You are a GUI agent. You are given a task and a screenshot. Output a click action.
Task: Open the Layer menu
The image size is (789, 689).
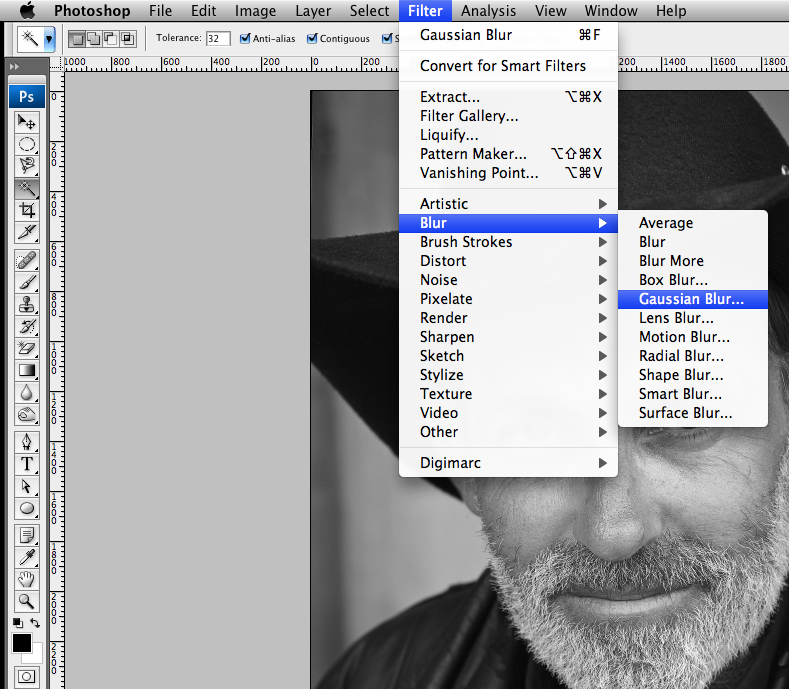[x=313, y=11]
